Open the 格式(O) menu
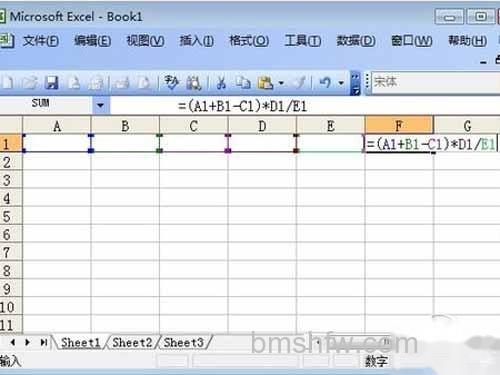The height and width of the screenshot is (375, 500). click(x=249, y=41)
